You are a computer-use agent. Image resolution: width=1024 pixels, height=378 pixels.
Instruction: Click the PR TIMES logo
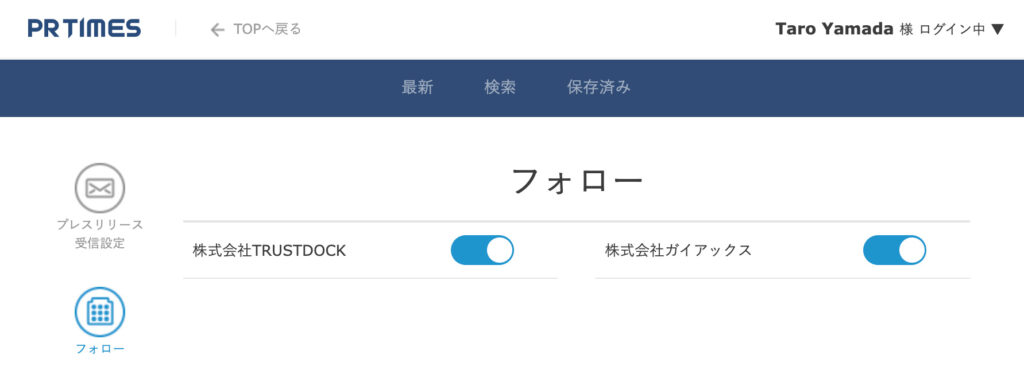point(84,29)
